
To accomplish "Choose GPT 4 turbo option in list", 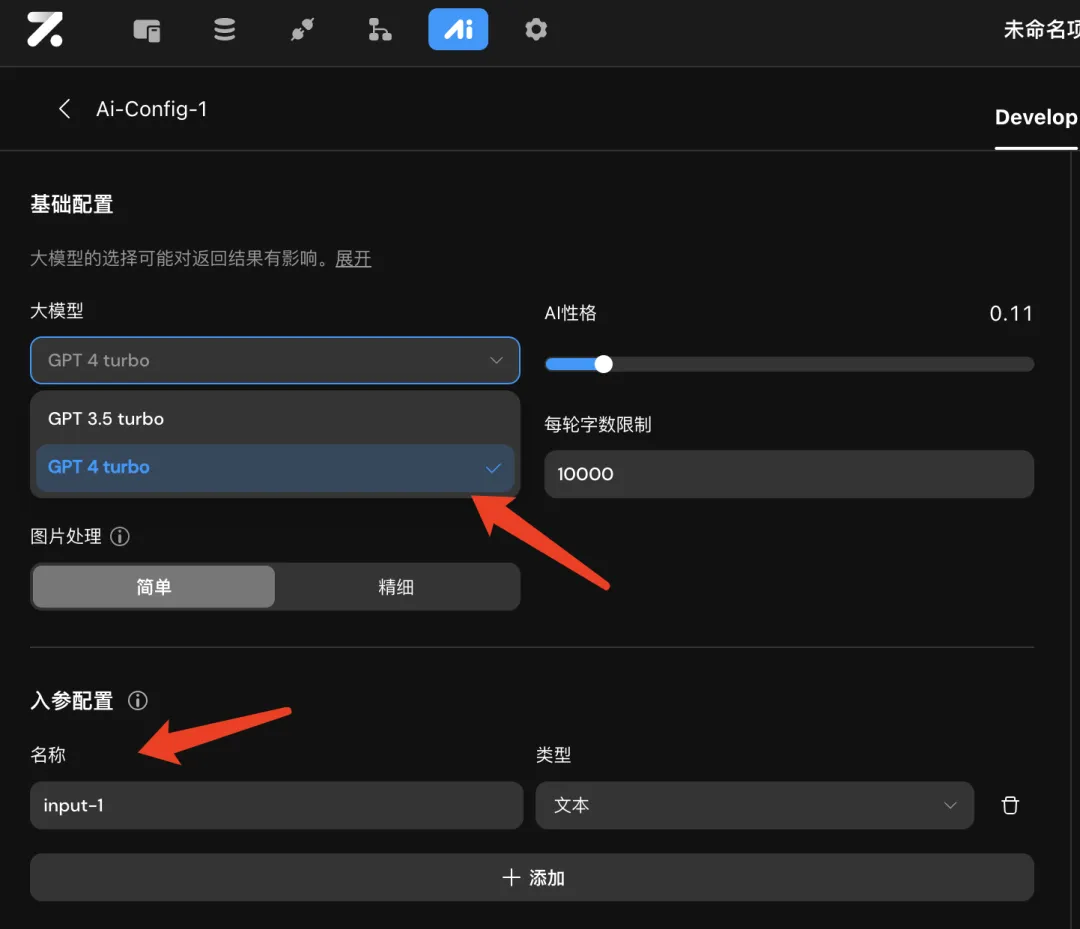I will tap(275, 468).
